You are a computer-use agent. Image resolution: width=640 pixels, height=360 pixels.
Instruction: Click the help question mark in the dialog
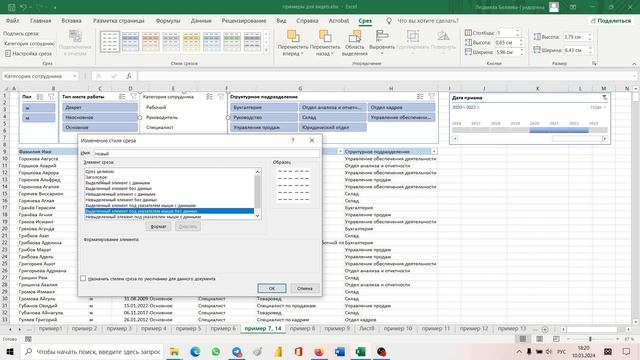point(293,140)
